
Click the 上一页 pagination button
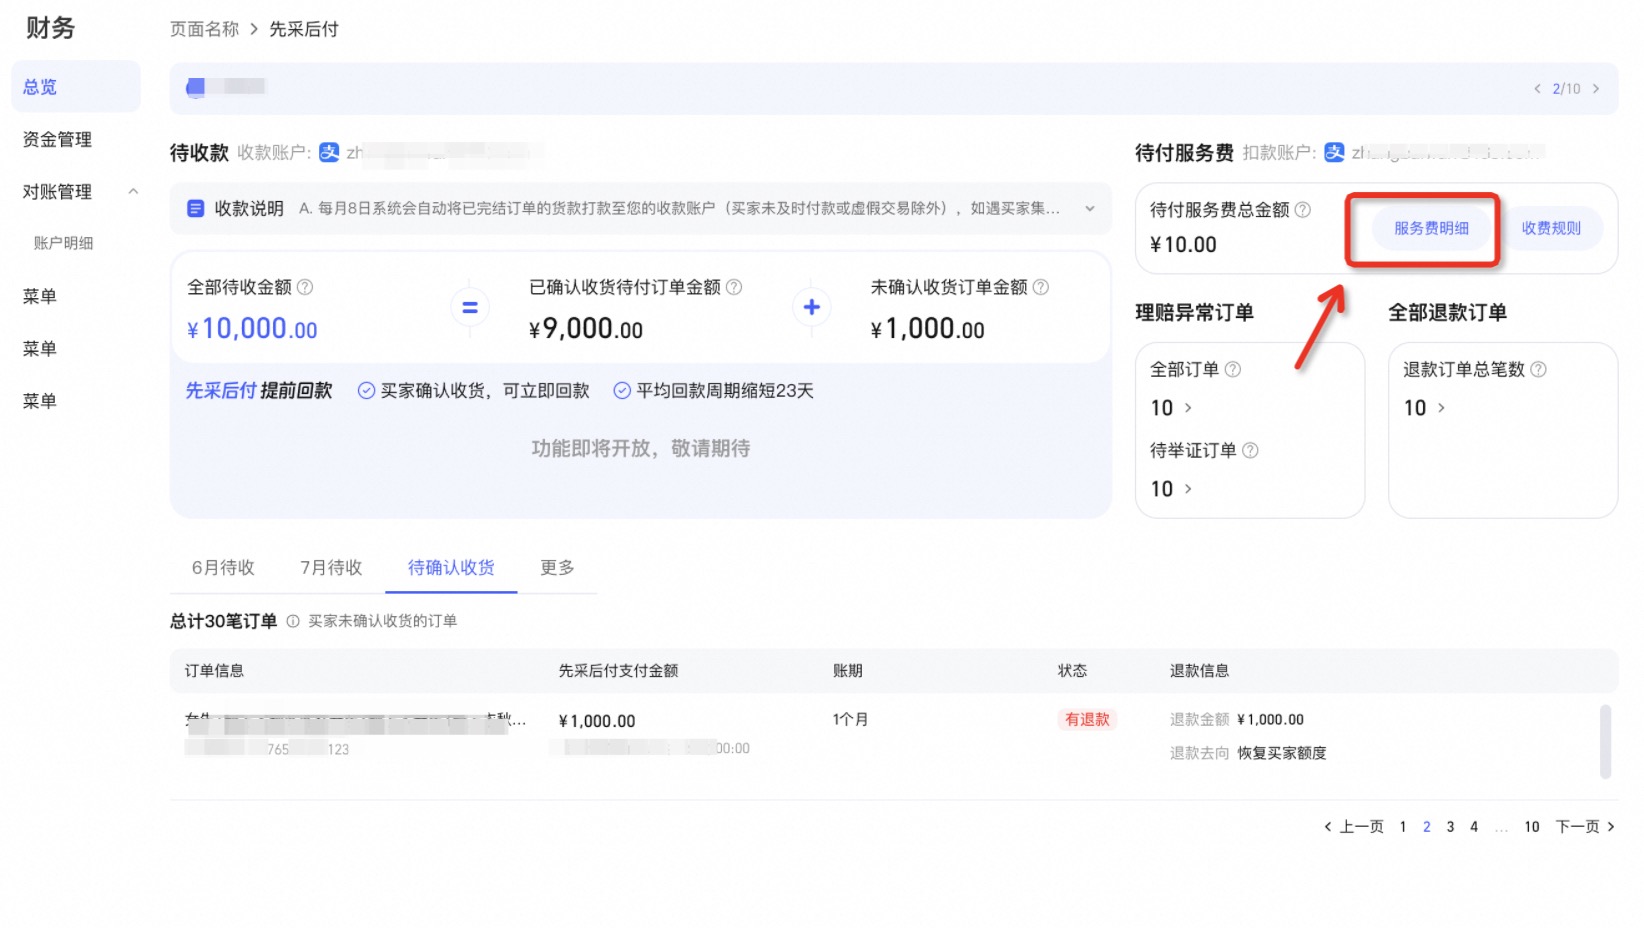coord(1354,826)
